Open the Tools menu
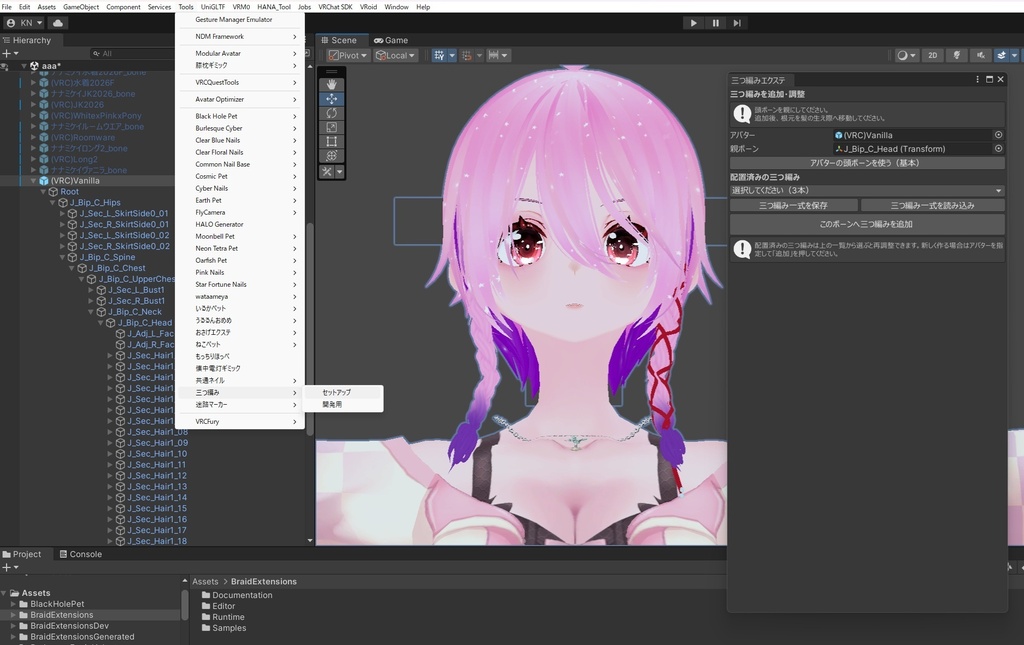1024x645 pixels. coord(185,7)
